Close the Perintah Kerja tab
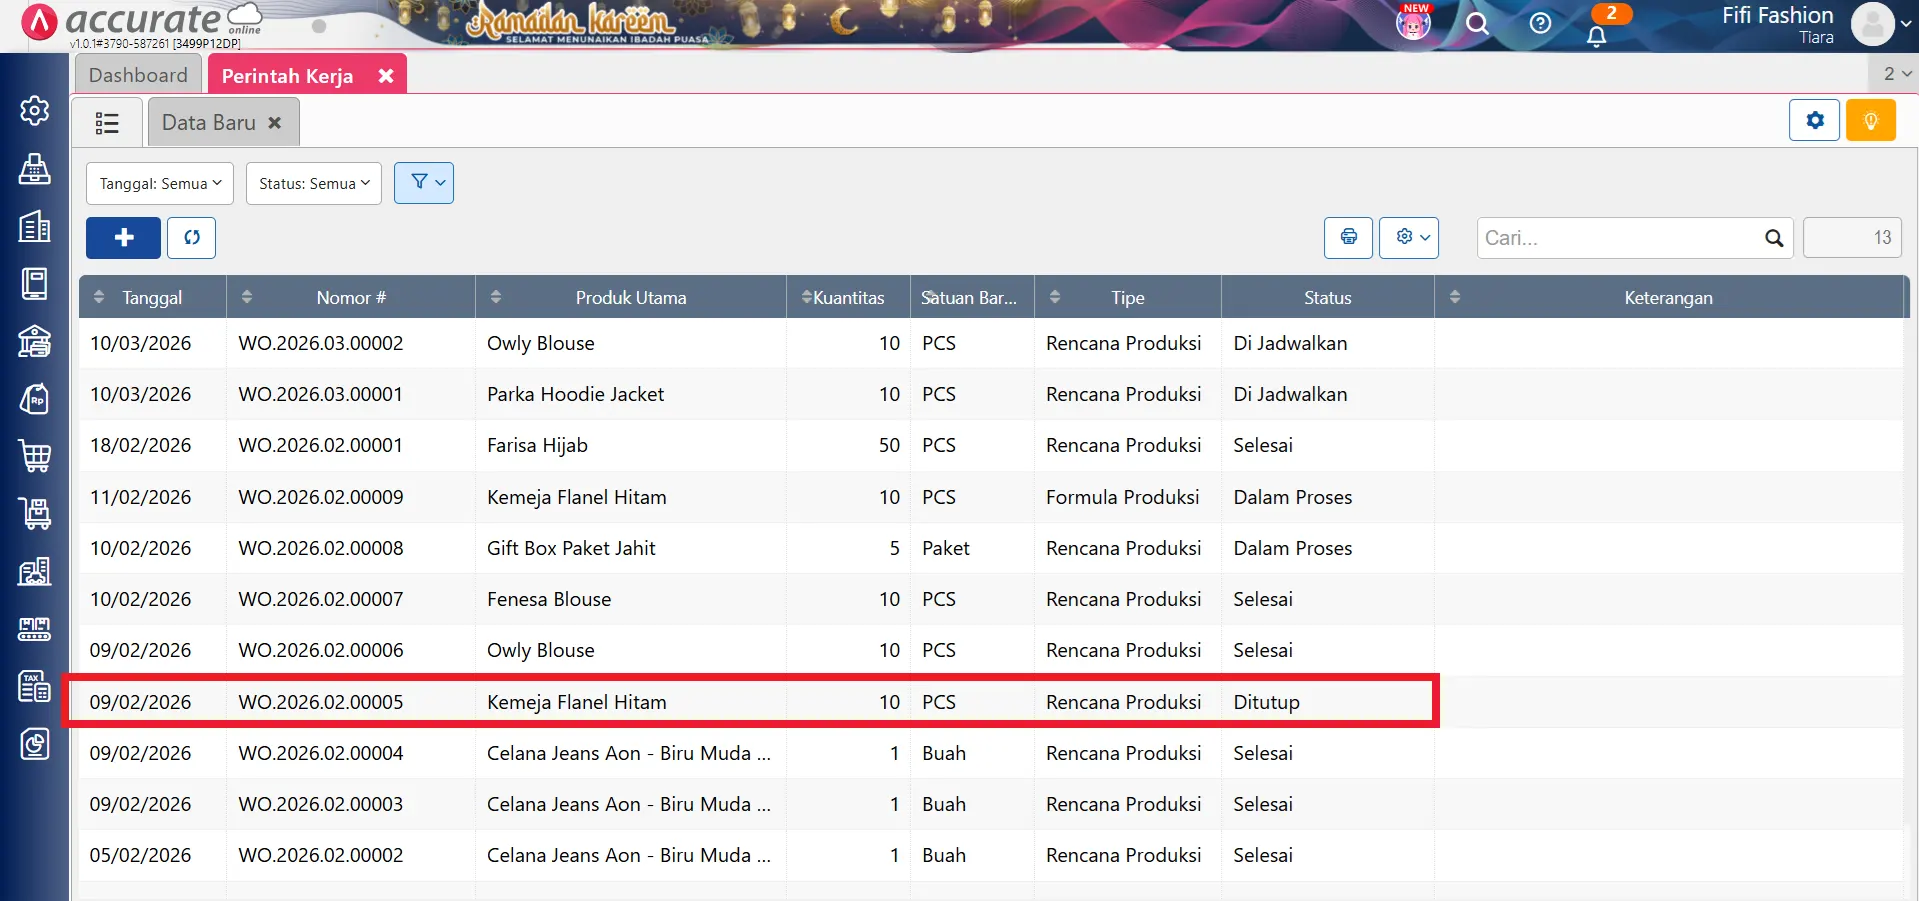Viewport: 1919px width, 901px height. [386, 76]
